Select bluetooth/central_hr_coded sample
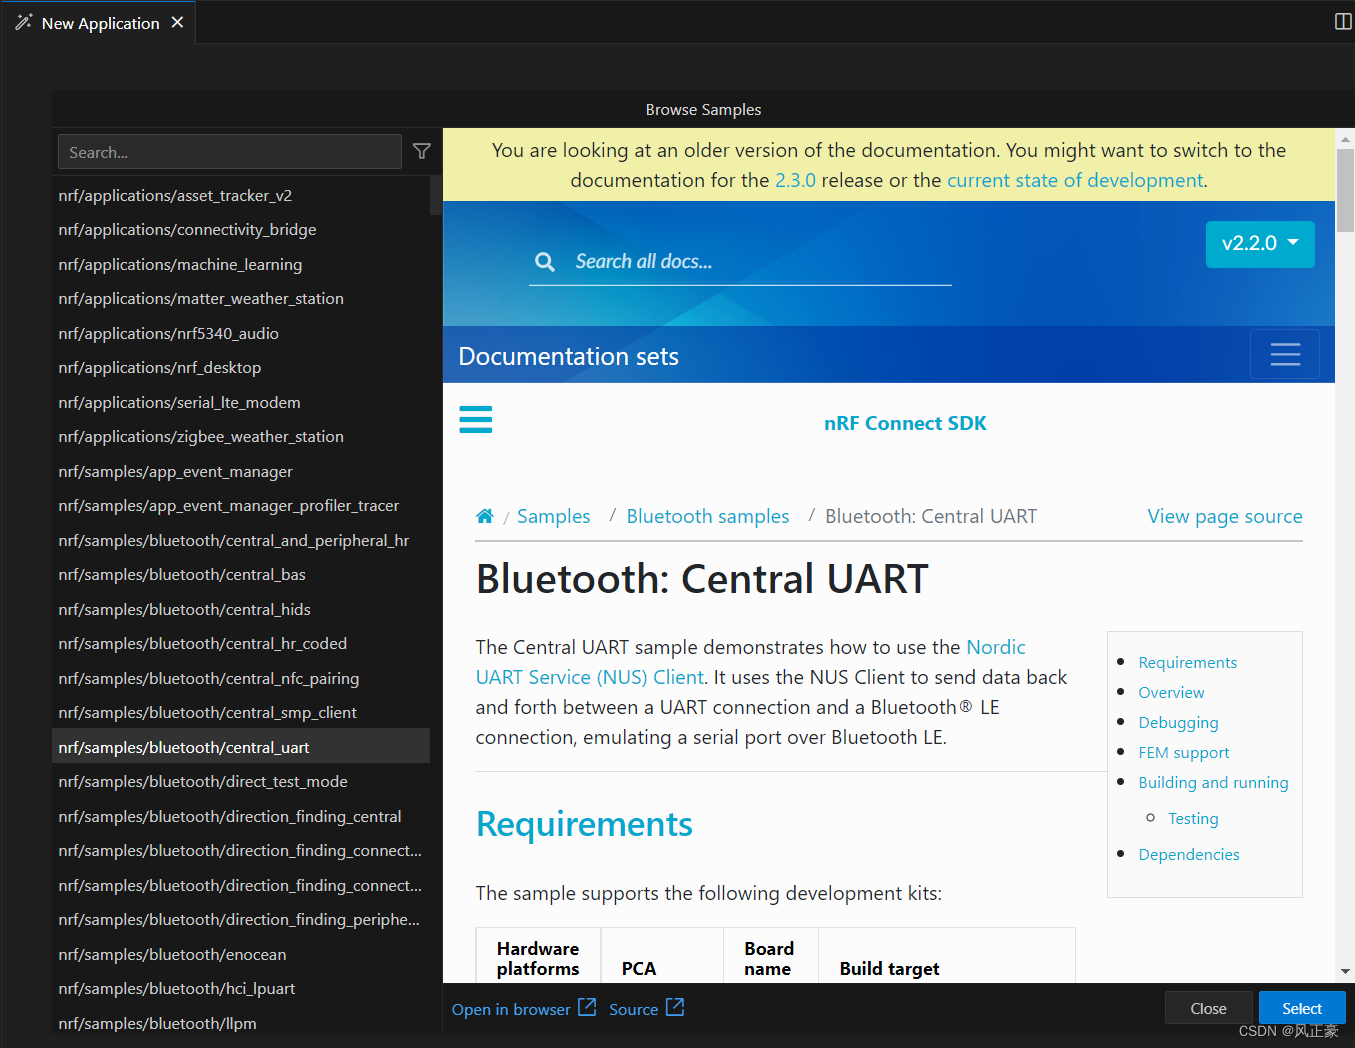 [x=241, y=643]
